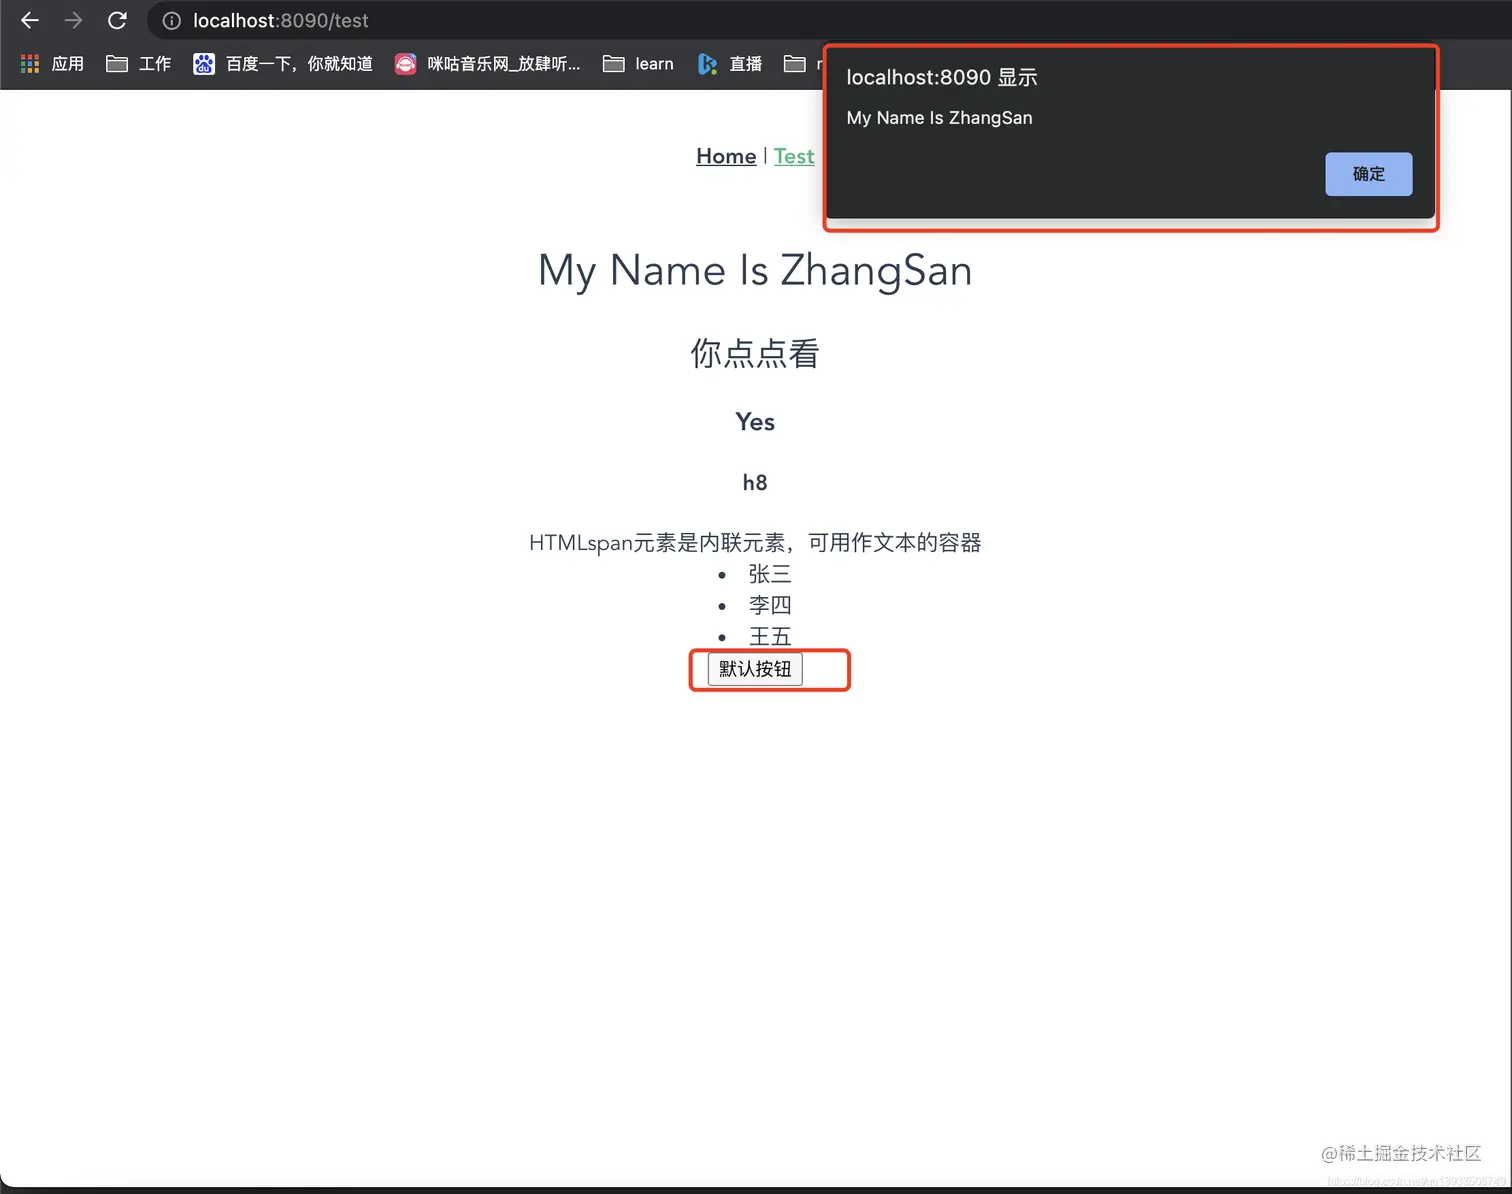Select the list item 张三
The image size is (1512, 1194).
click(769, 574)
